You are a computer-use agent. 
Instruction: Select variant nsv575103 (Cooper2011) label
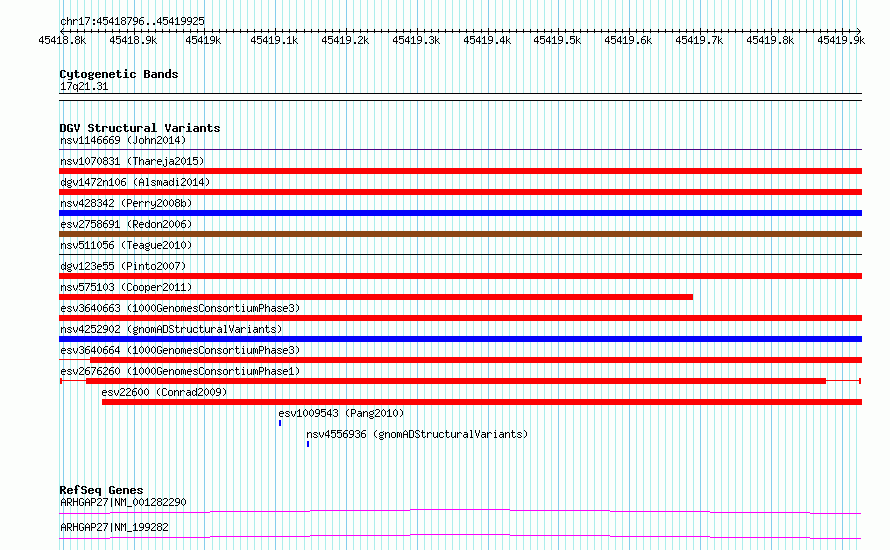(x=126, y=287)
